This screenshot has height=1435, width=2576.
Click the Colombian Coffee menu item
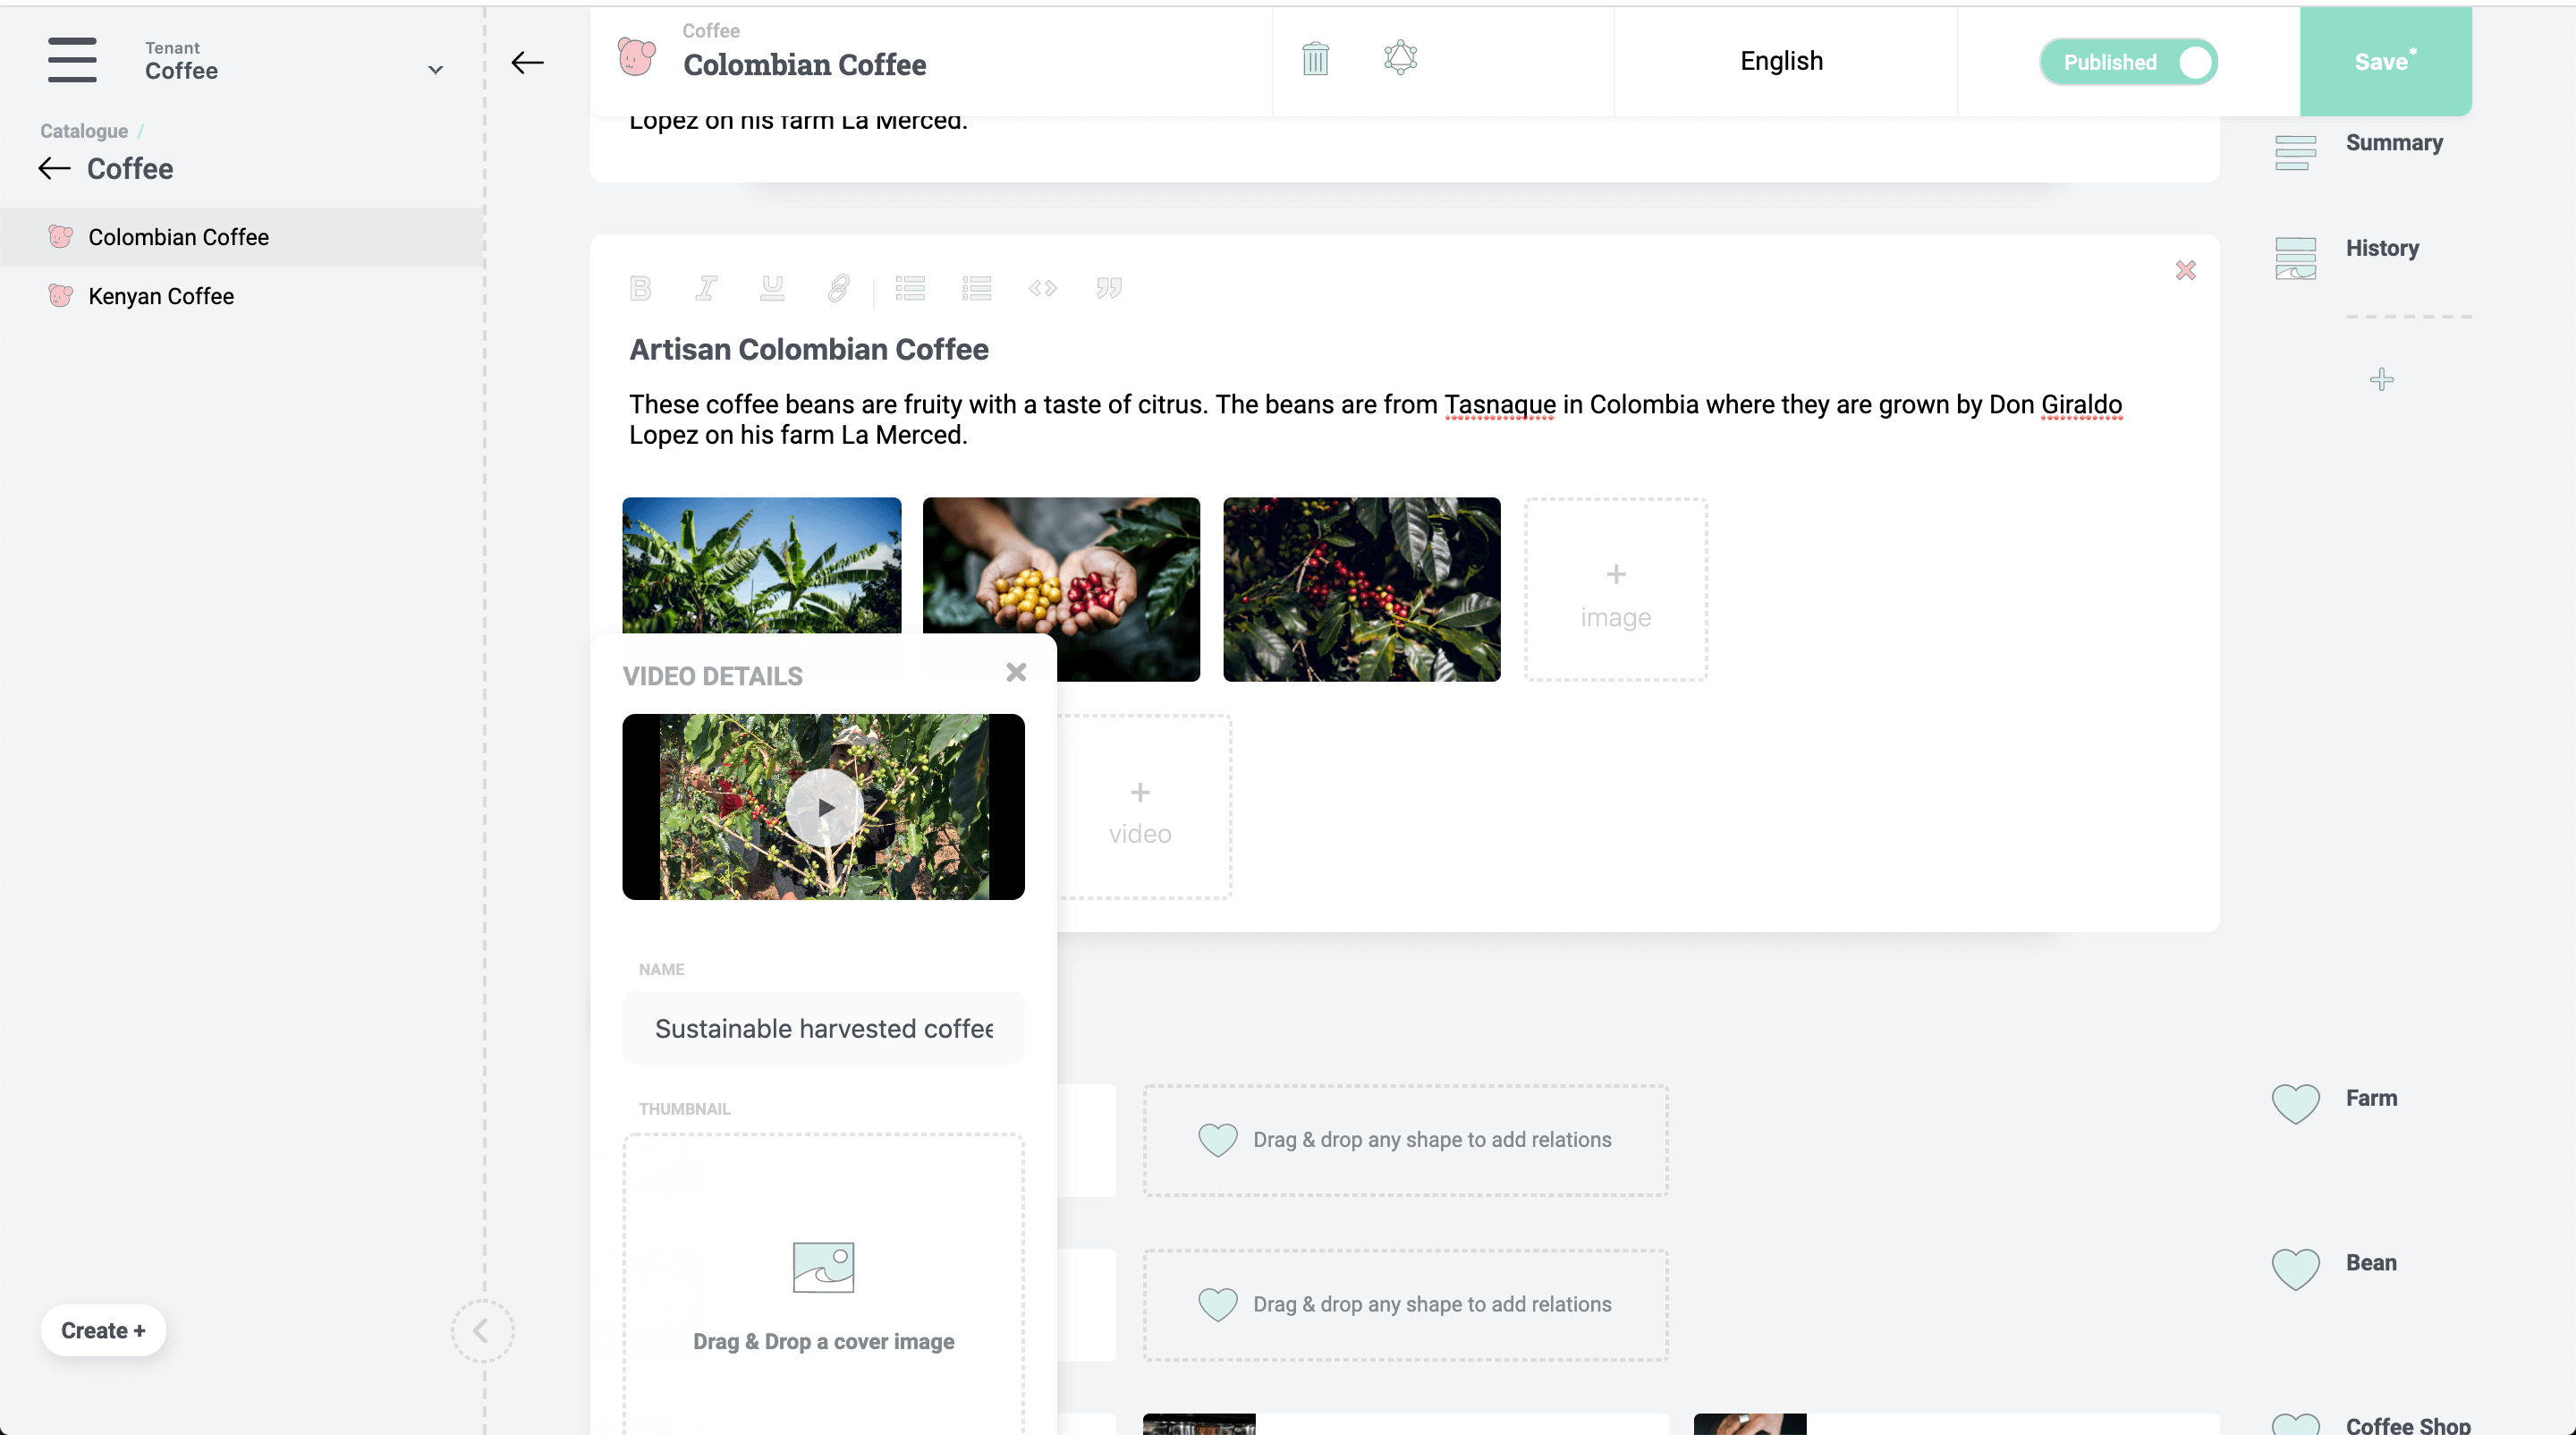pos(180,235)
